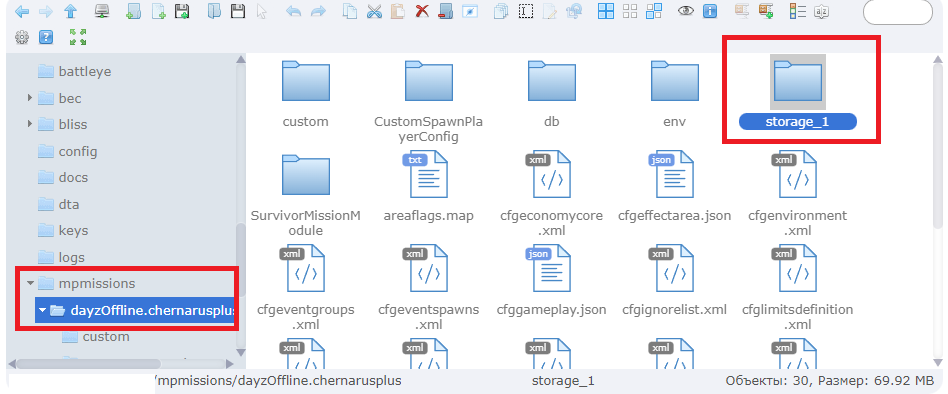The width and height of the screenshot is (948, 394).
Task: Open help with the blue question icon
Action: tap(46, 37)
